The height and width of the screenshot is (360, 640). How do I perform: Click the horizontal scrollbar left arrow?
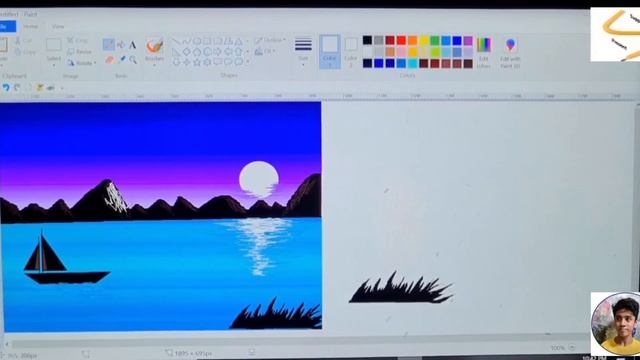7,344
